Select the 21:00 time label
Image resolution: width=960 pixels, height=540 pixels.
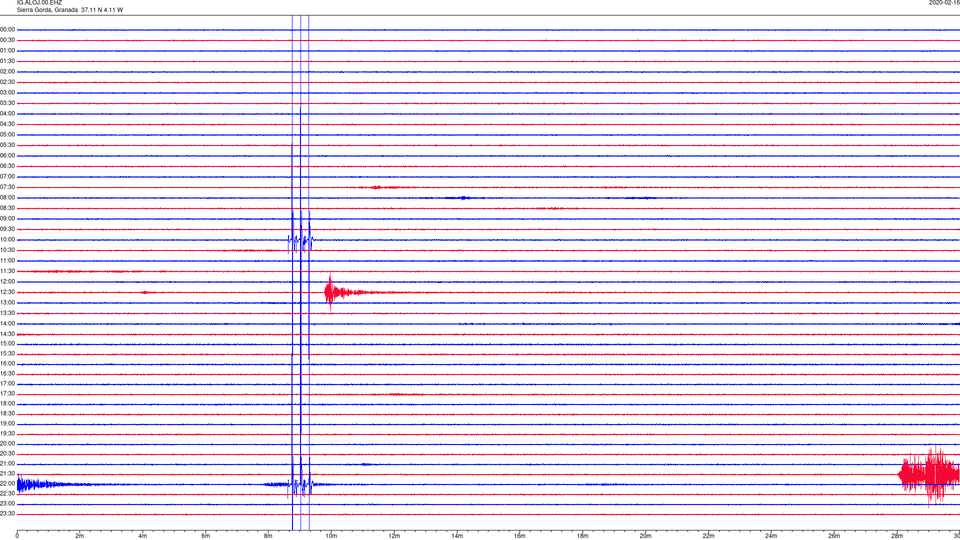tap(7, 463)
